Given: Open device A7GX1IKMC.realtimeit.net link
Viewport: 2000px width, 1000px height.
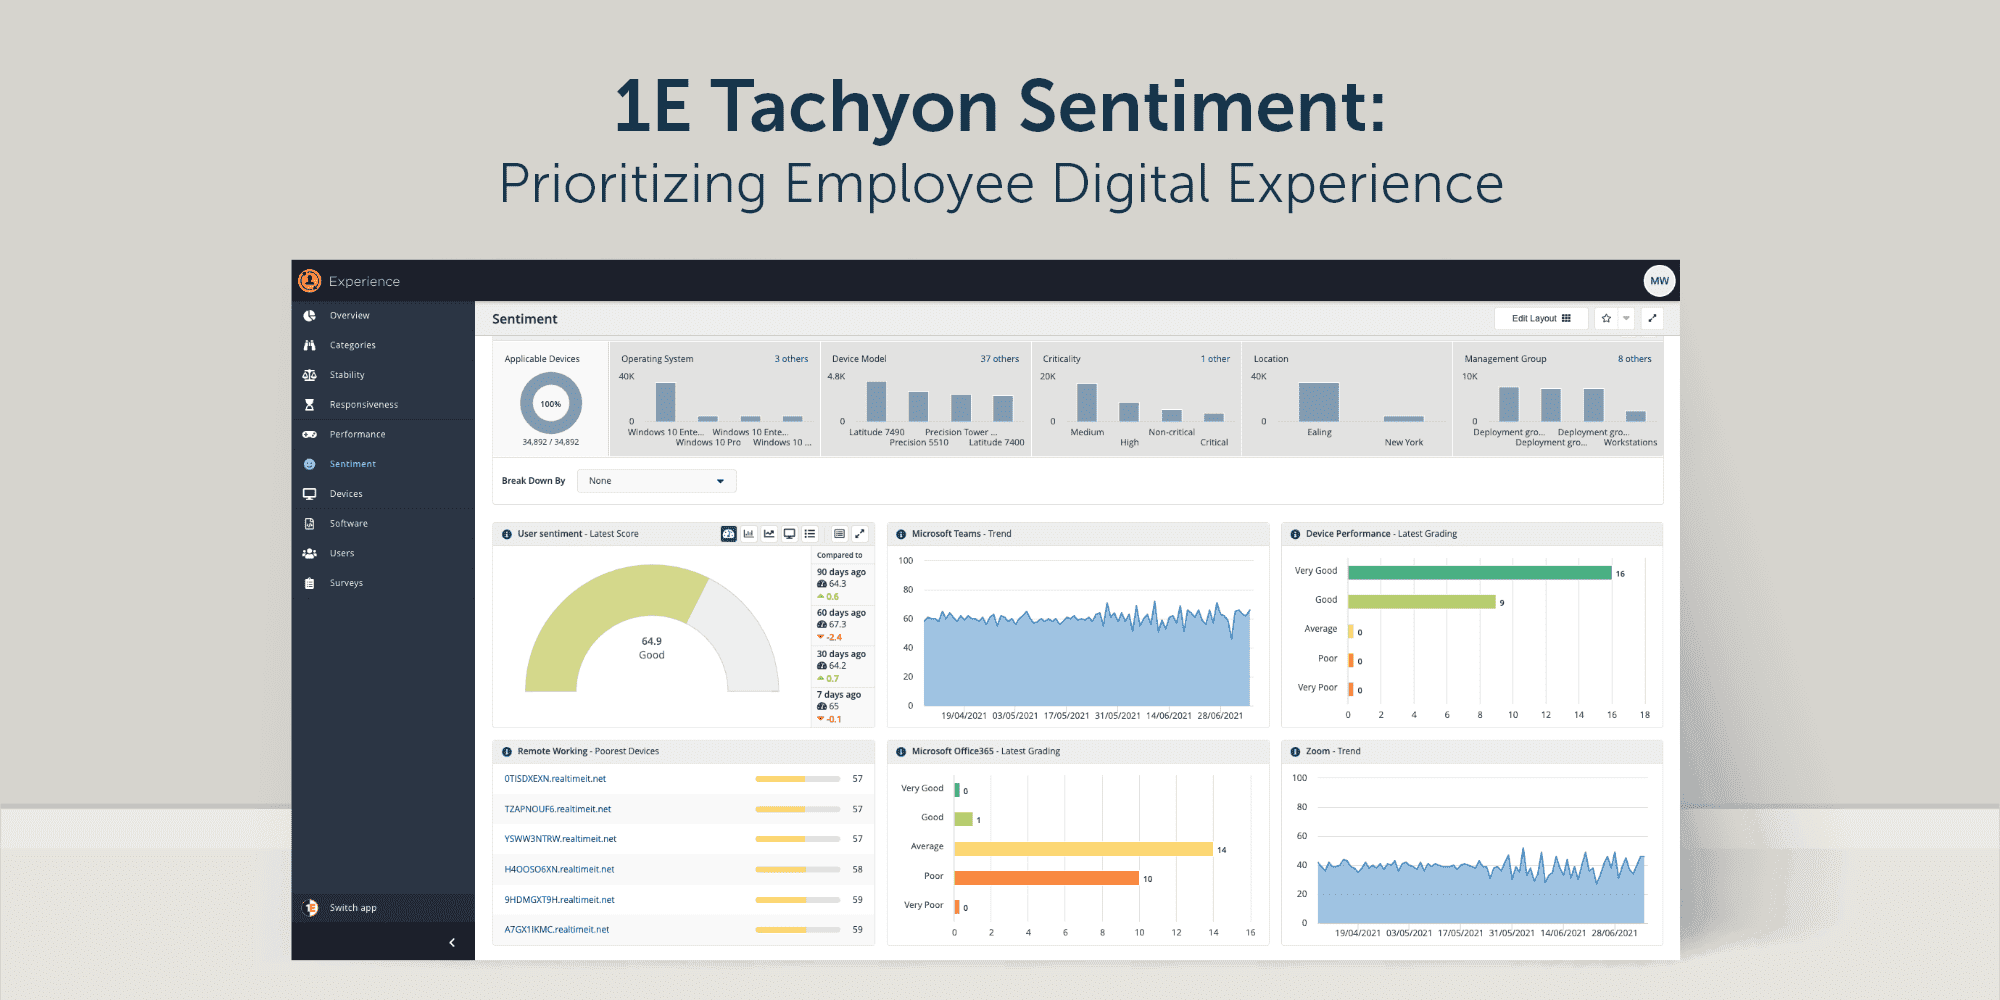Looking at the screenshot, I should click(556, 930).
